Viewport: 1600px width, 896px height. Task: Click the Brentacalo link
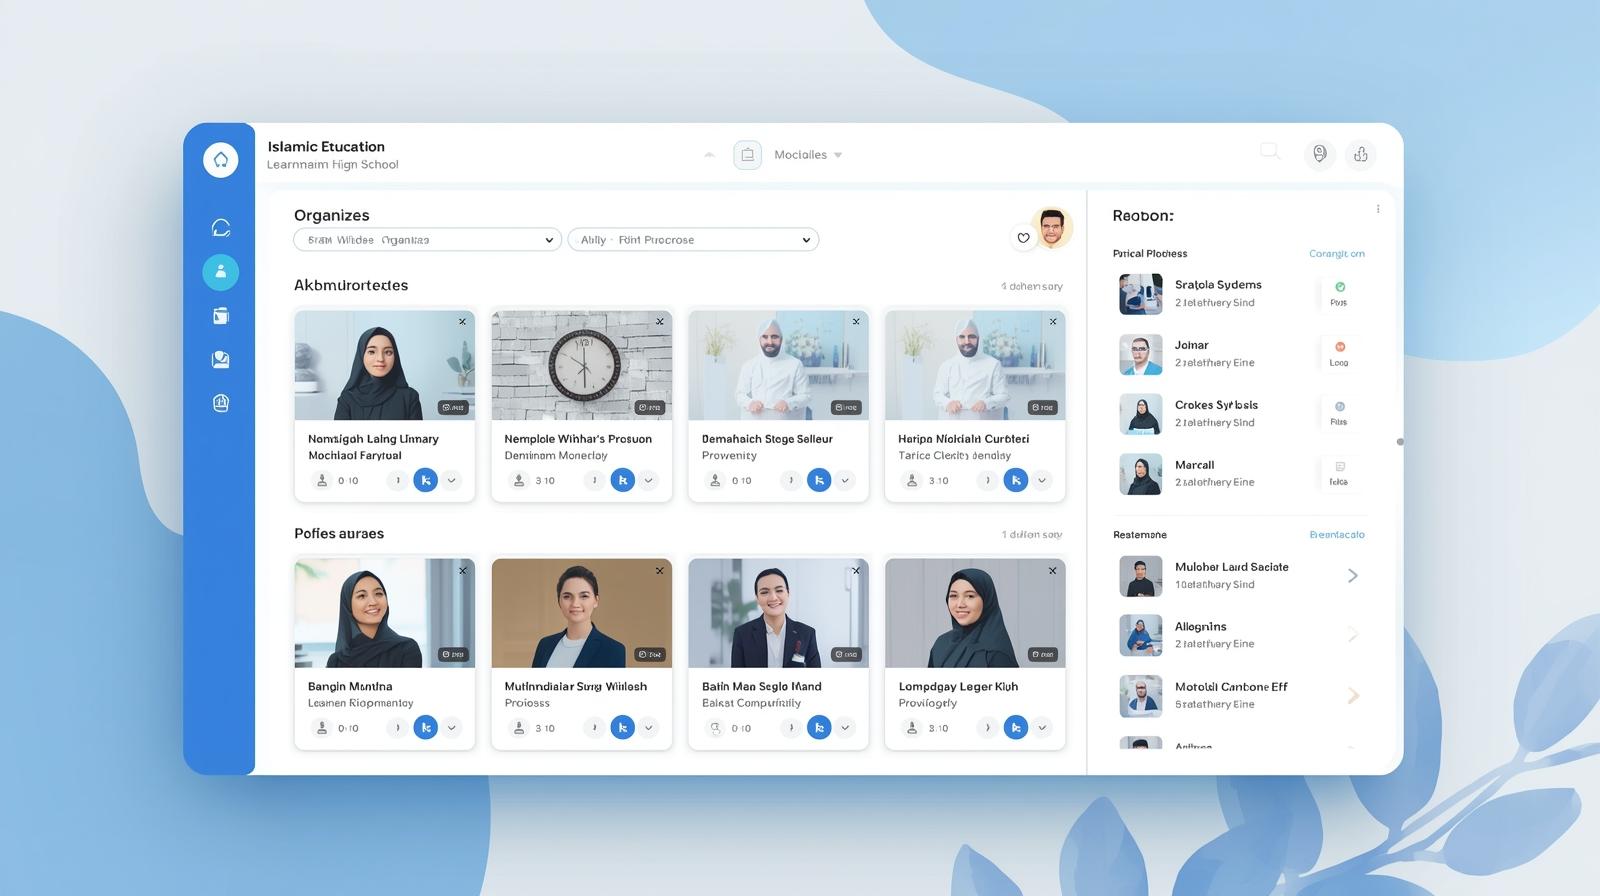point(1337,535)
